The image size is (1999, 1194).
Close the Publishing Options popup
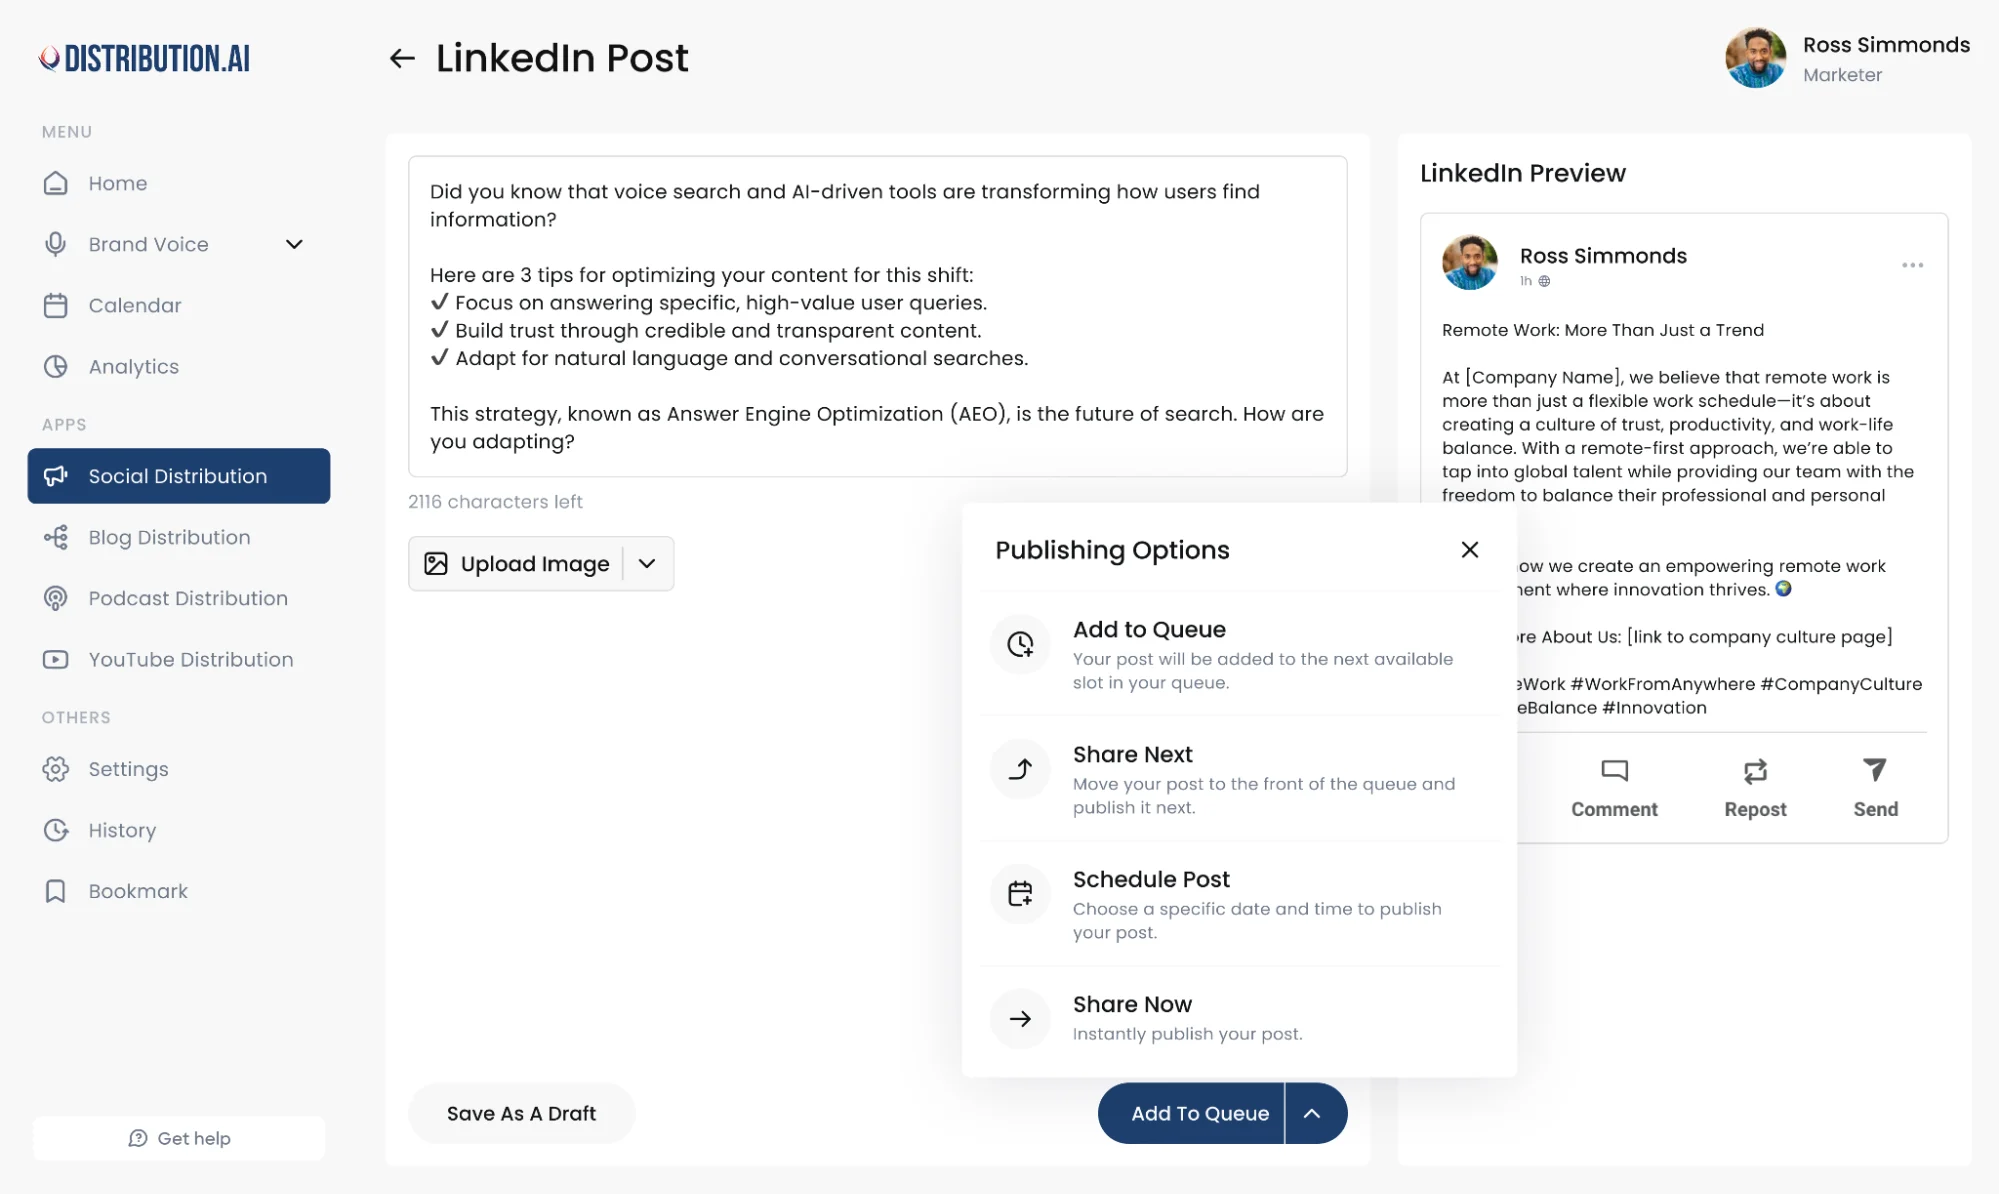tap(1469, 550)
